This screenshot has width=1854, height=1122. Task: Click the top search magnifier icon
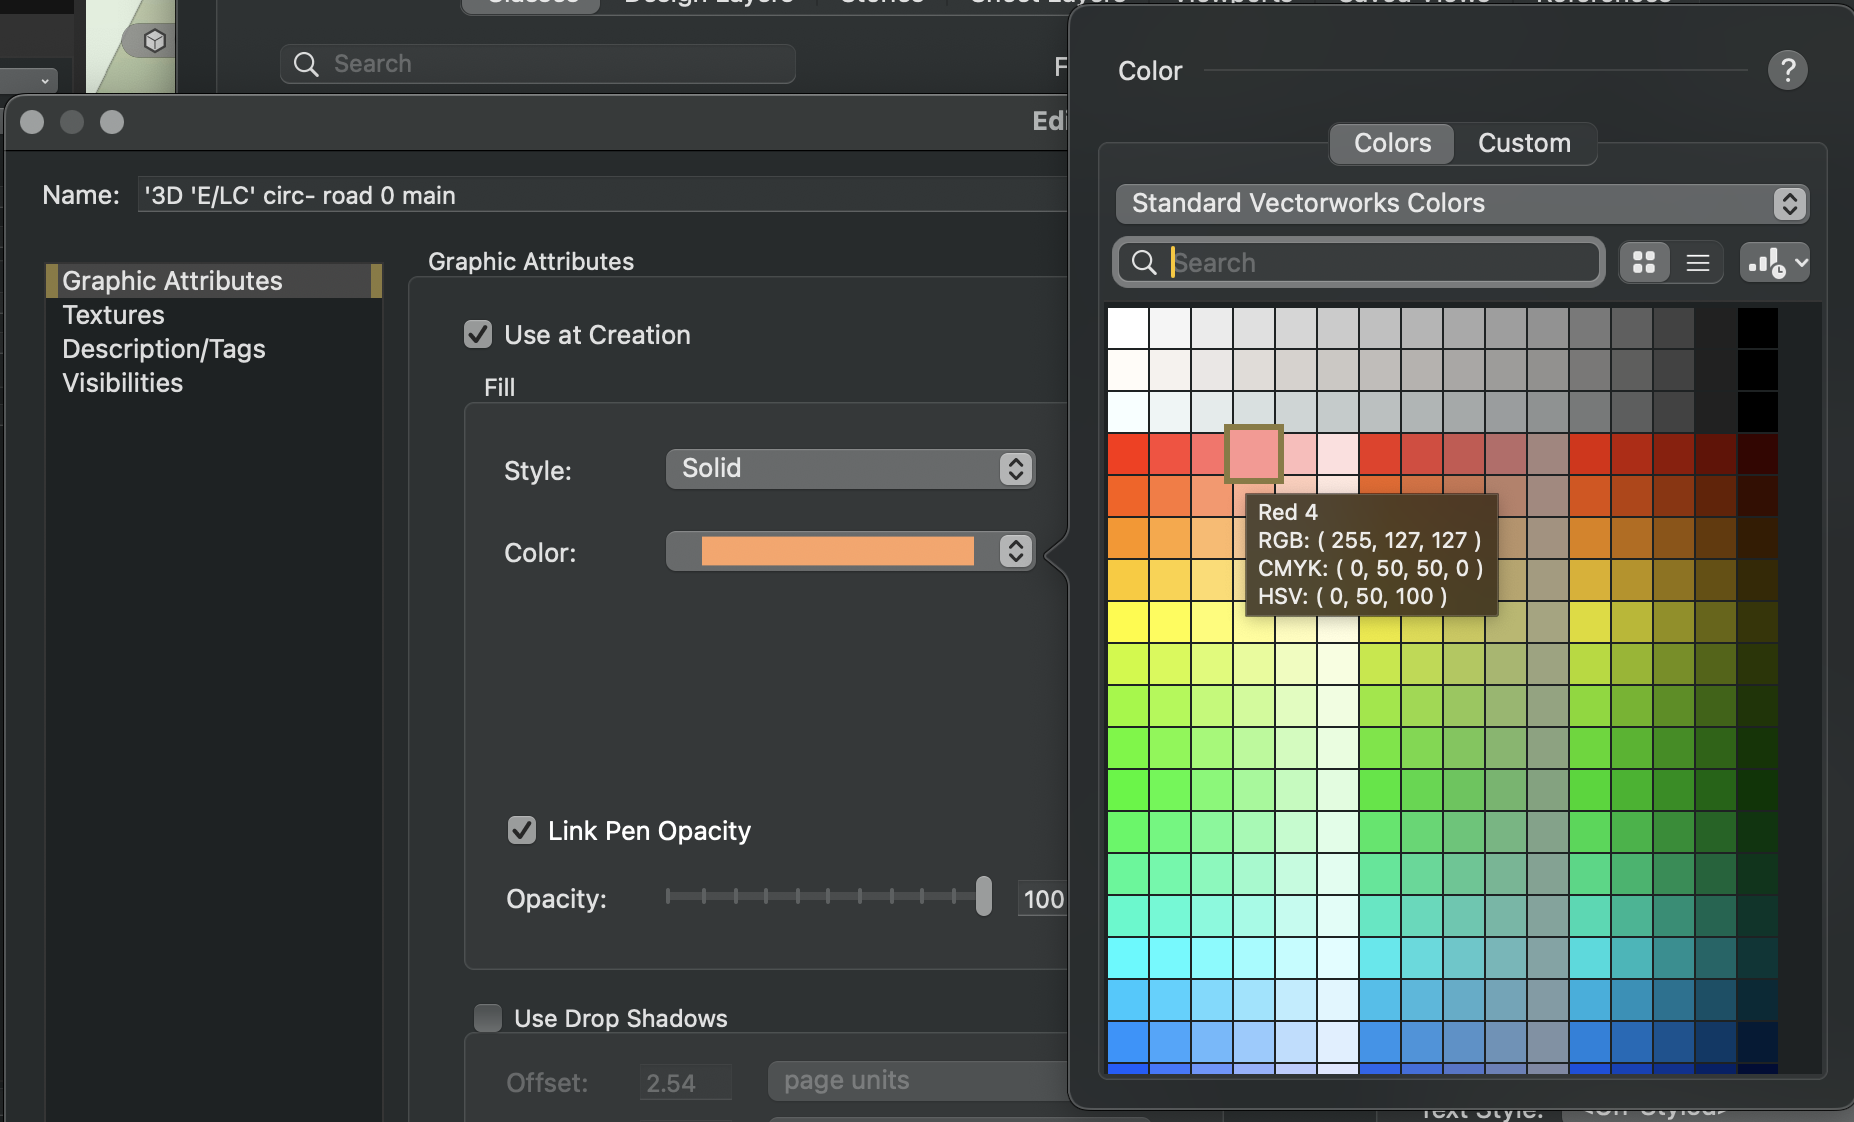tap(306, 64)
